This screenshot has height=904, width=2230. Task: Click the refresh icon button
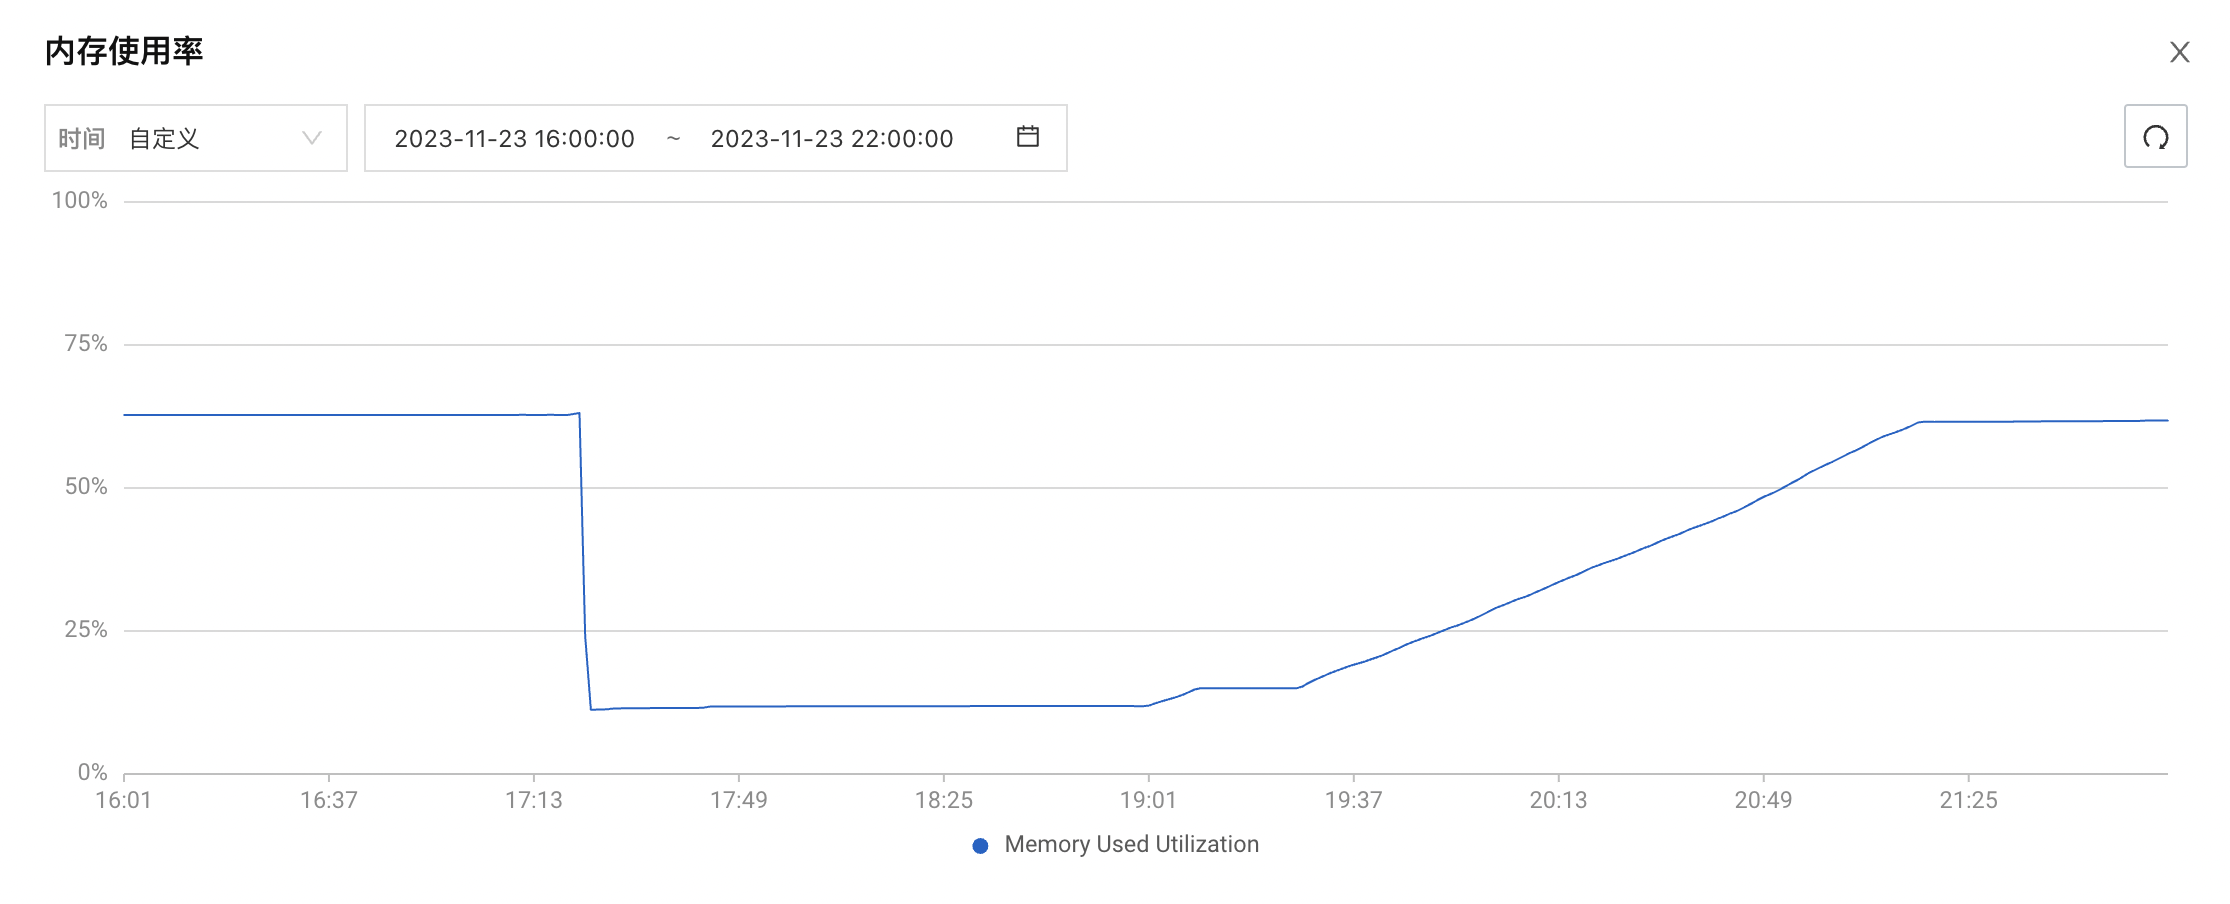click(x=2155, y=136)
